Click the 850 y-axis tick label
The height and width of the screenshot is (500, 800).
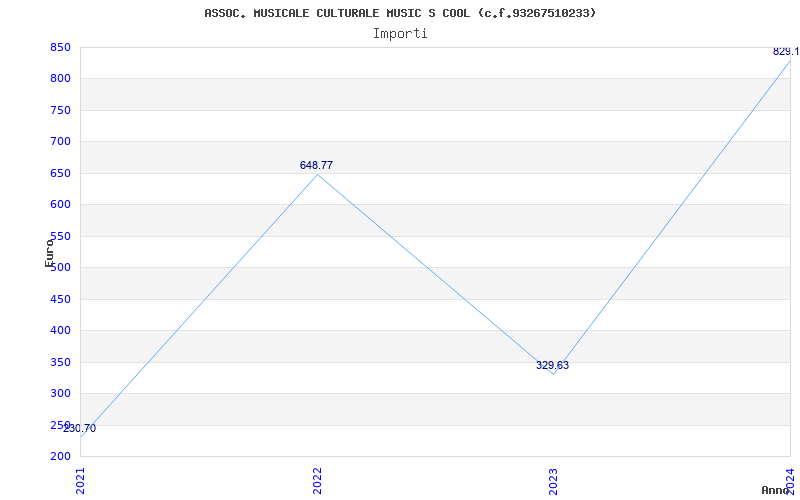coord(60,47)
